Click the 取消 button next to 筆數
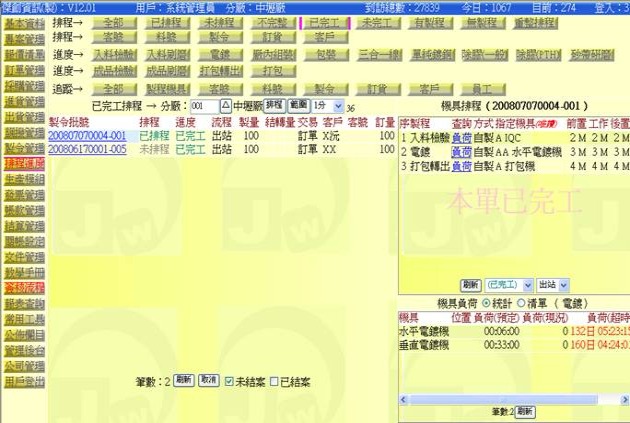630x423 pixels. click(x=208, y=381)
